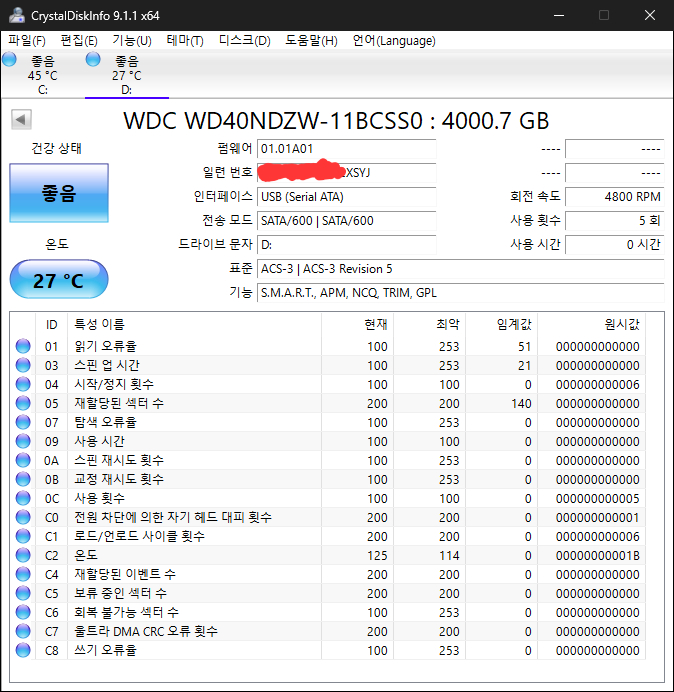Click the 최악 column header
Image resolution: width=674 pixels, height=692 pixels.
pyautogui.click(x=429, y=324)
